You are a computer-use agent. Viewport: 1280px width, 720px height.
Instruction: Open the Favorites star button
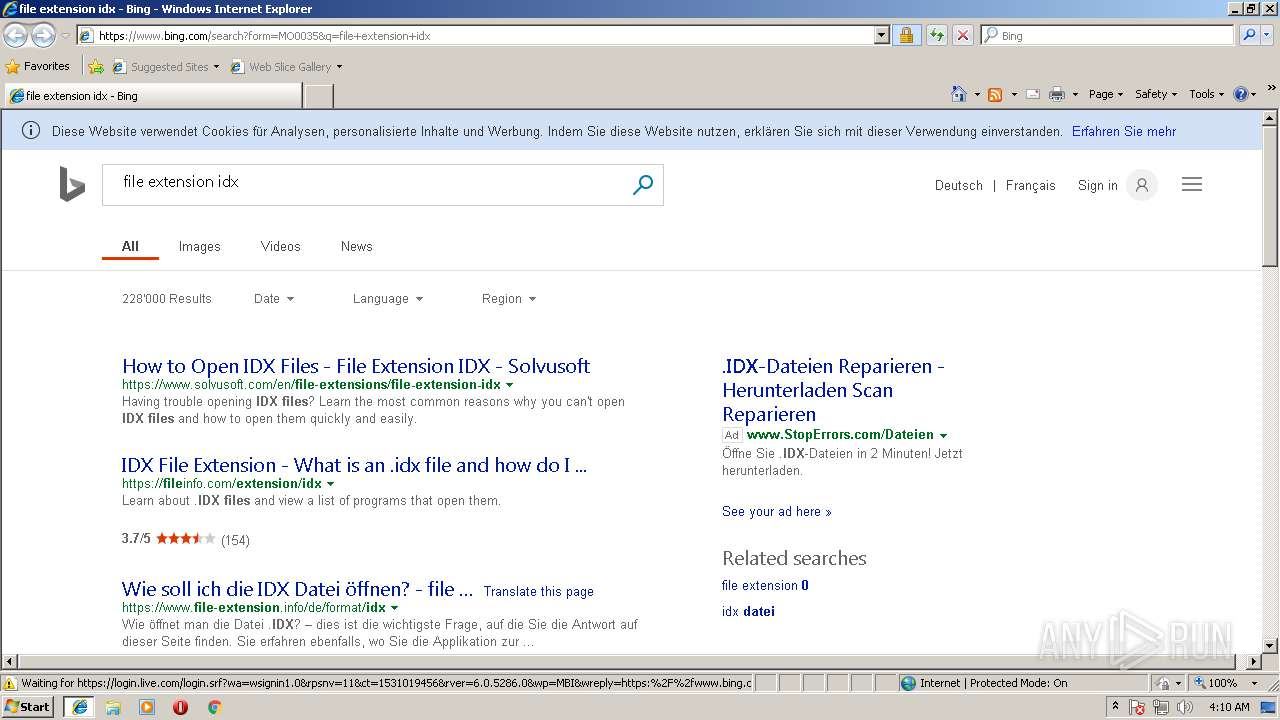[38, 67]
